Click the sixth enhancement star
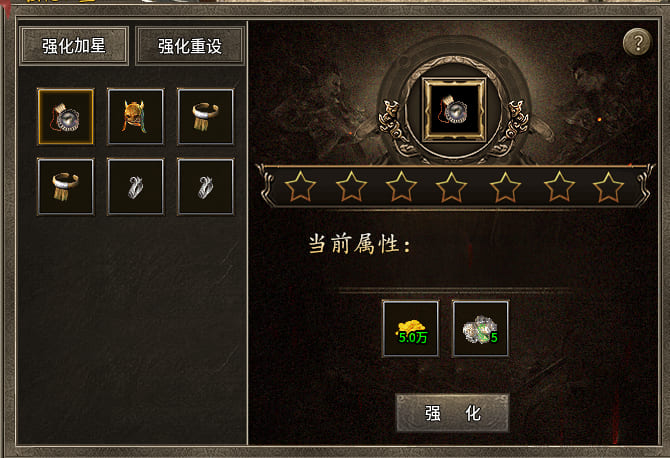This screenshot has height=458, width=670. (x=559, y=187)
